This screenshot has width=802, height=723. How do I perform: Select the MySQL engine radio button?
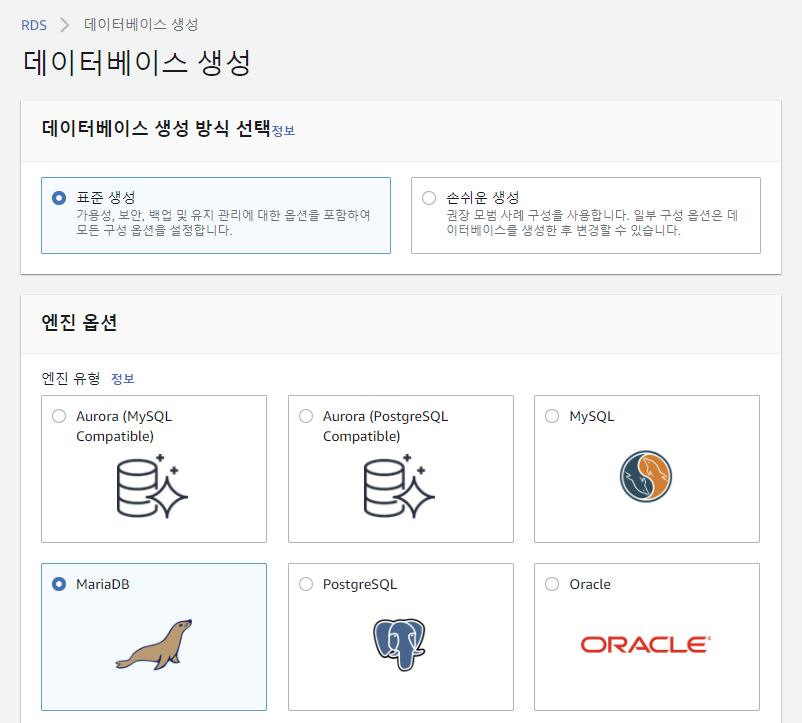pyautogui.click(x=552, y=416)
